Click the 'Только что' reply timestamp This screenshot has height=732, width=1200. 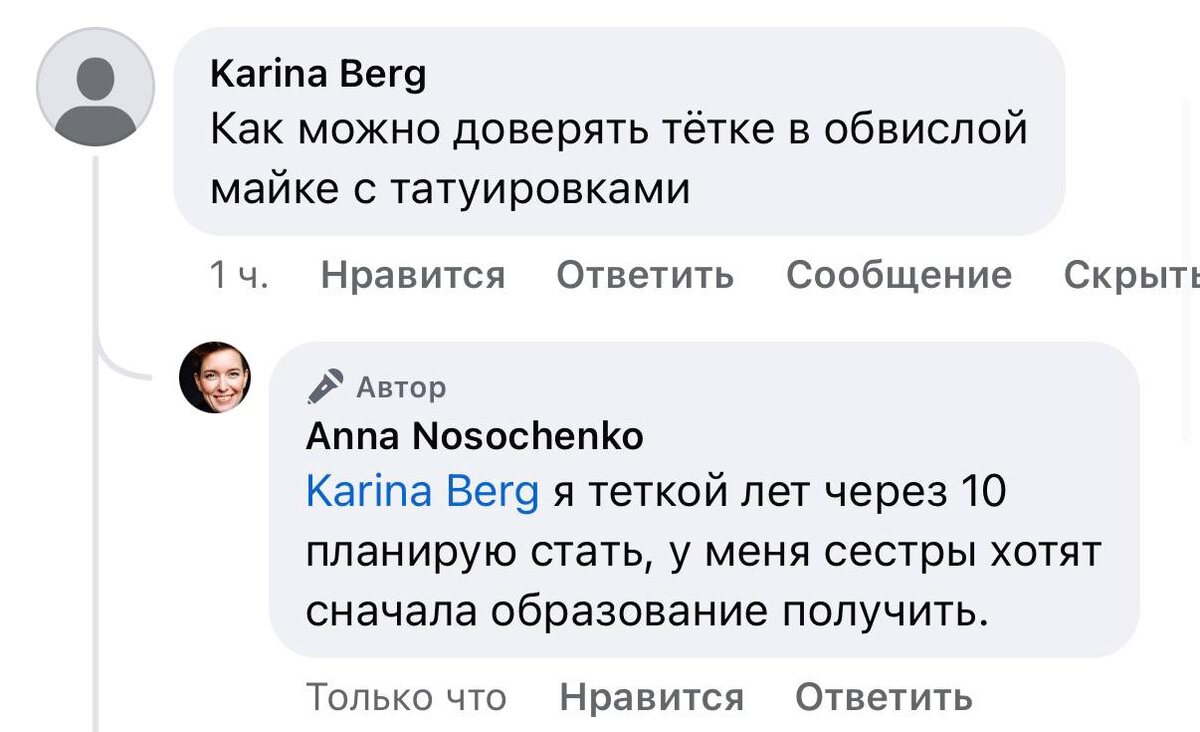pos(406,697)
